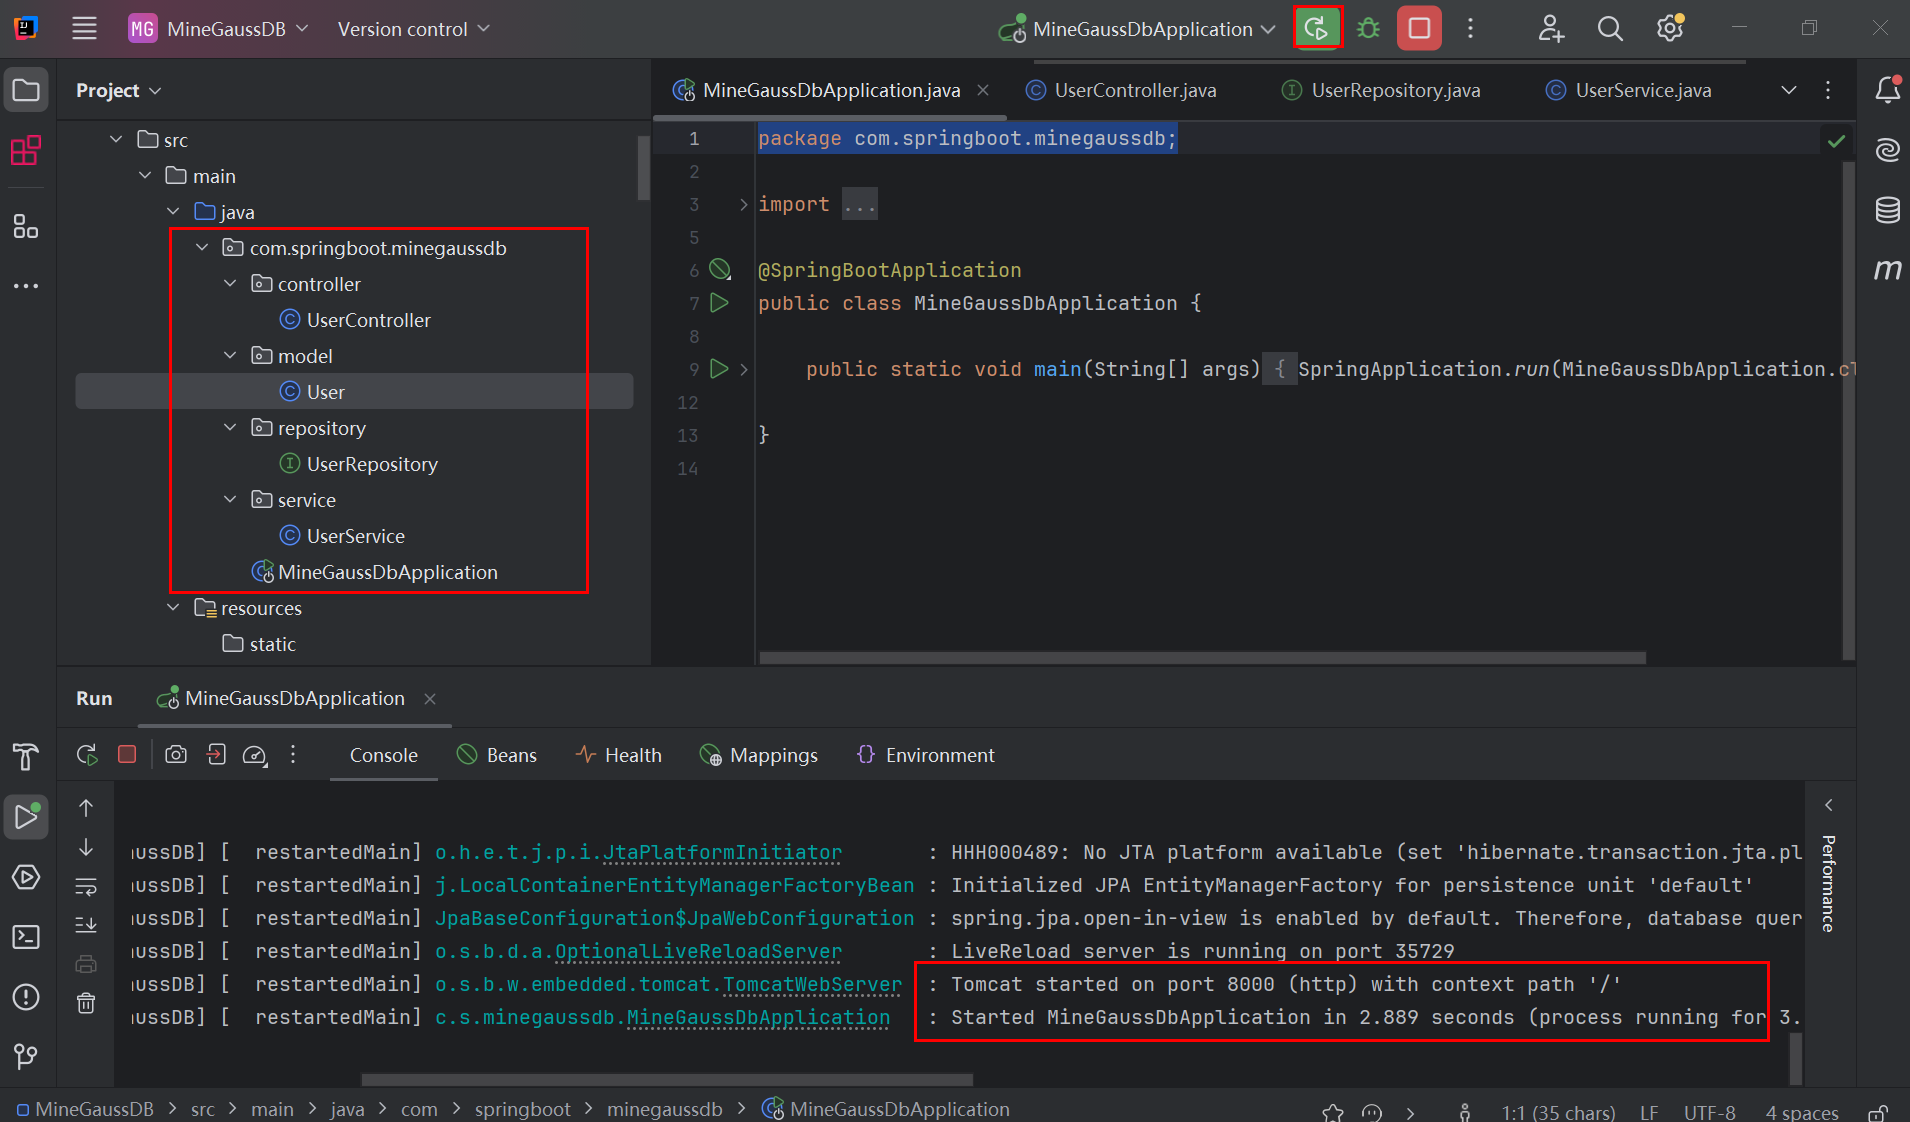
Task: Open the Mappings tab in Run panel
Action: coord(759,755)
